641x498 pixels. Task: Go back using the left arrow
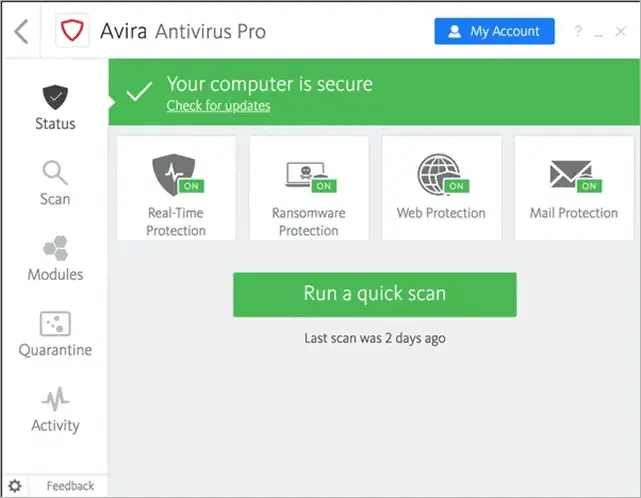(x=21, y=31)
